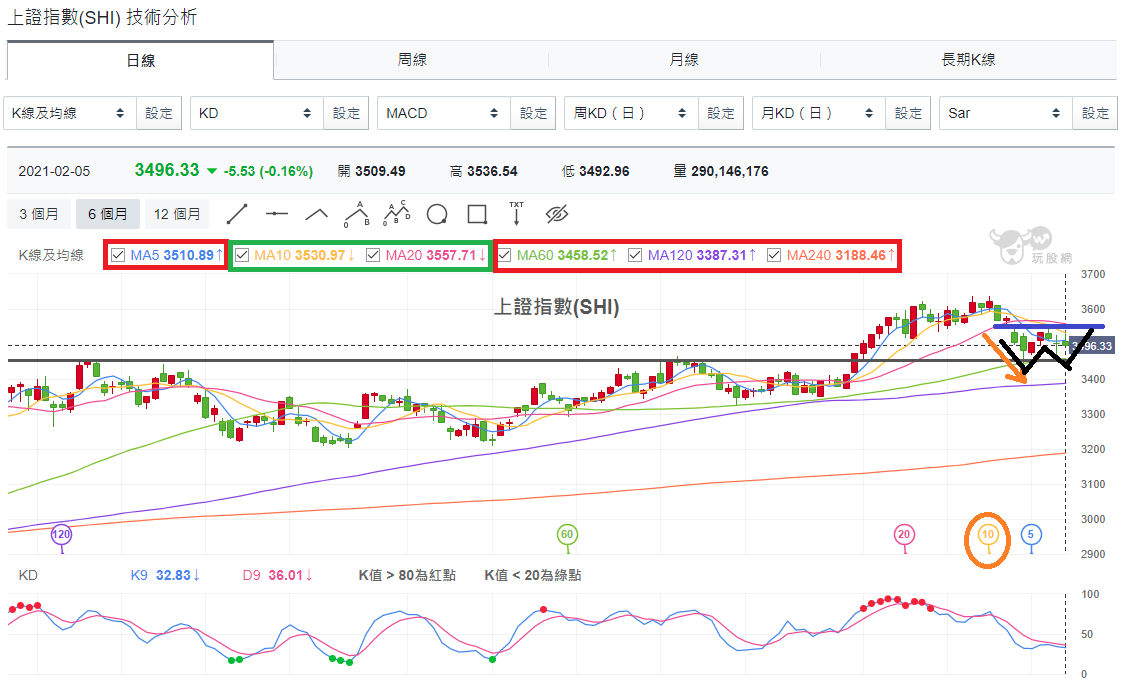Select the rectangle drawing tool
The height and width of the screenshot is (681, 1124).
(477, 214)
